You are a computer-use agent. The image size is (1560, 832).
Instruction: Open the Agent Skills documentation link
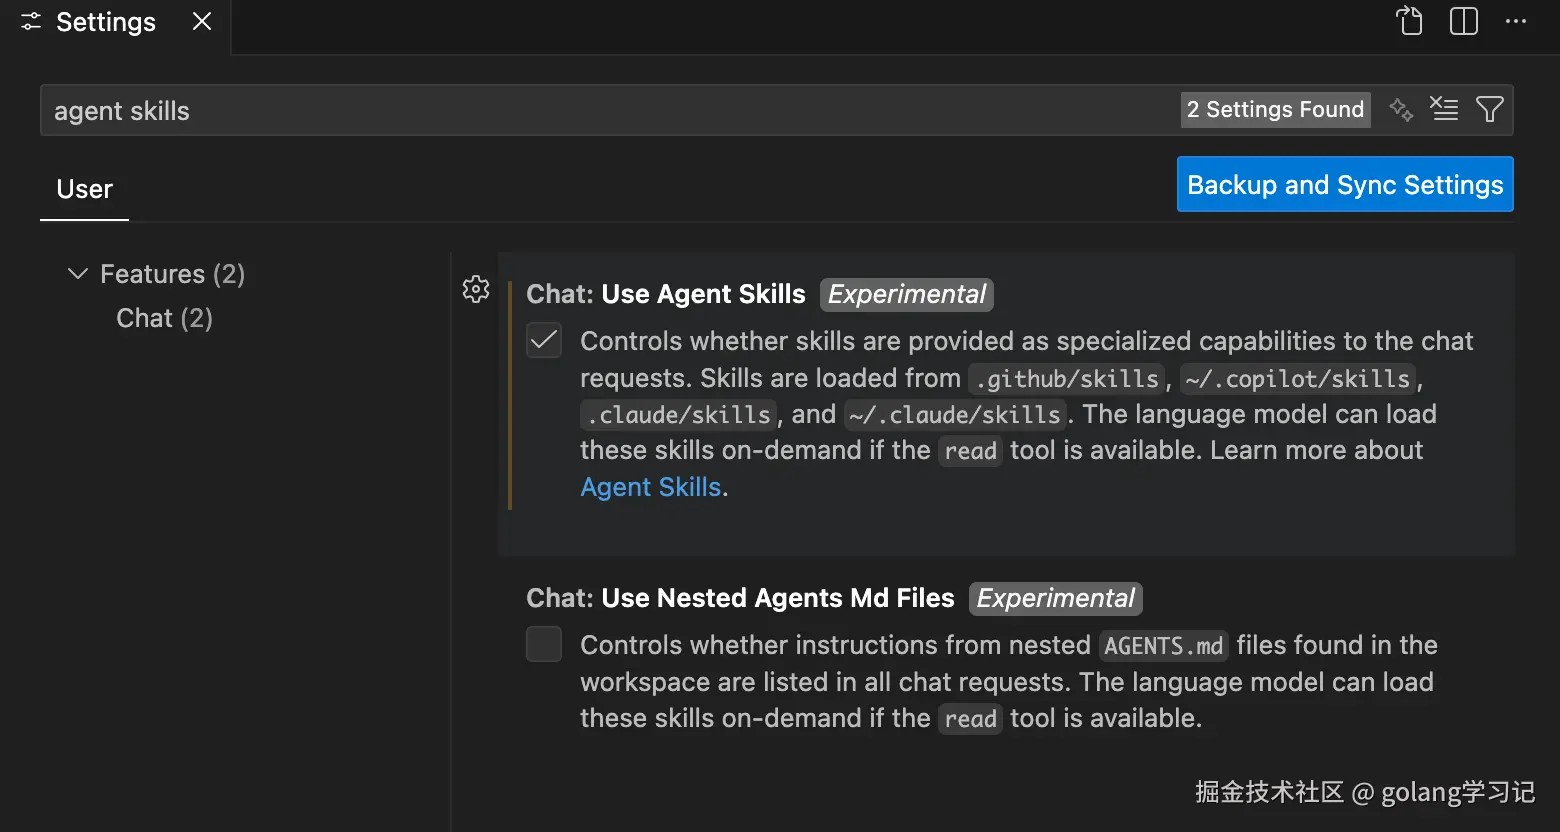(650, 487)
